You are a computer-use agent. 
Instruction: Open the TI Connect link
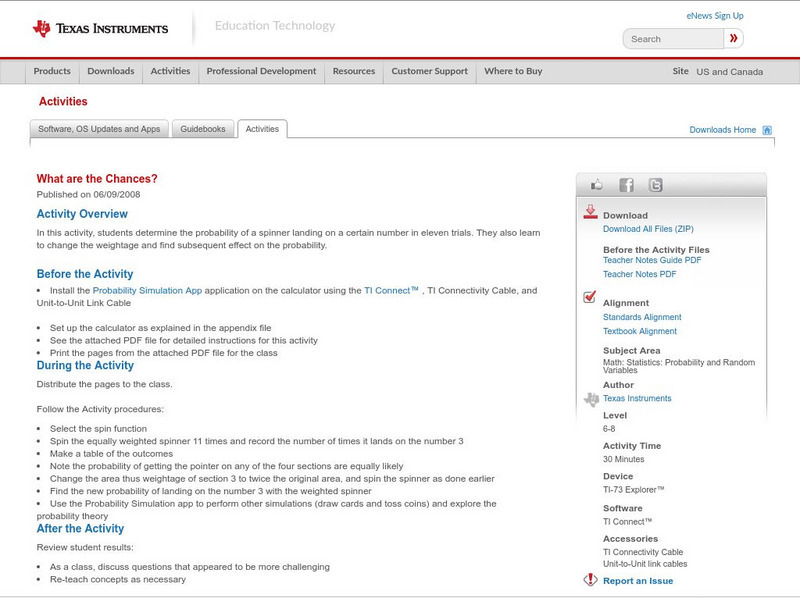pyautogui.click(x=391, y=290)
